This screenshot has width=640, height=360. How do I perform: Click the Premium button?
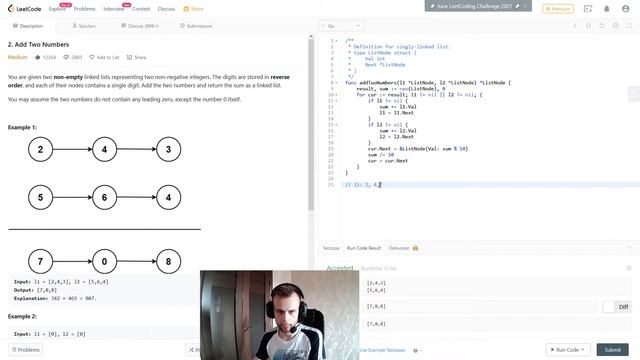tap(558, 9)
